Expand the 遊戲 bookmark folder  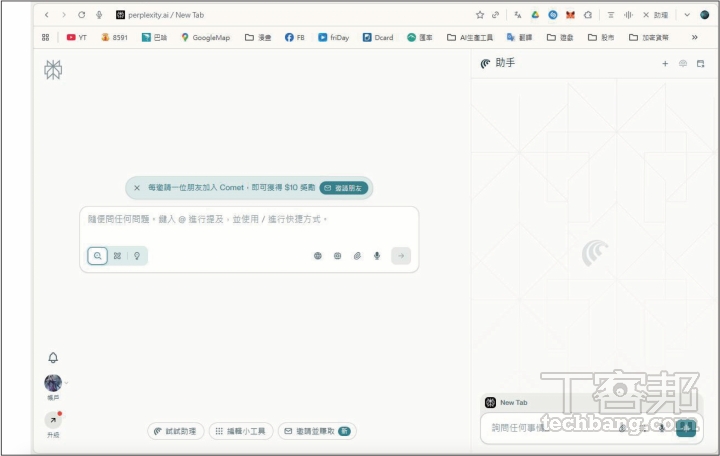point(560,37)
